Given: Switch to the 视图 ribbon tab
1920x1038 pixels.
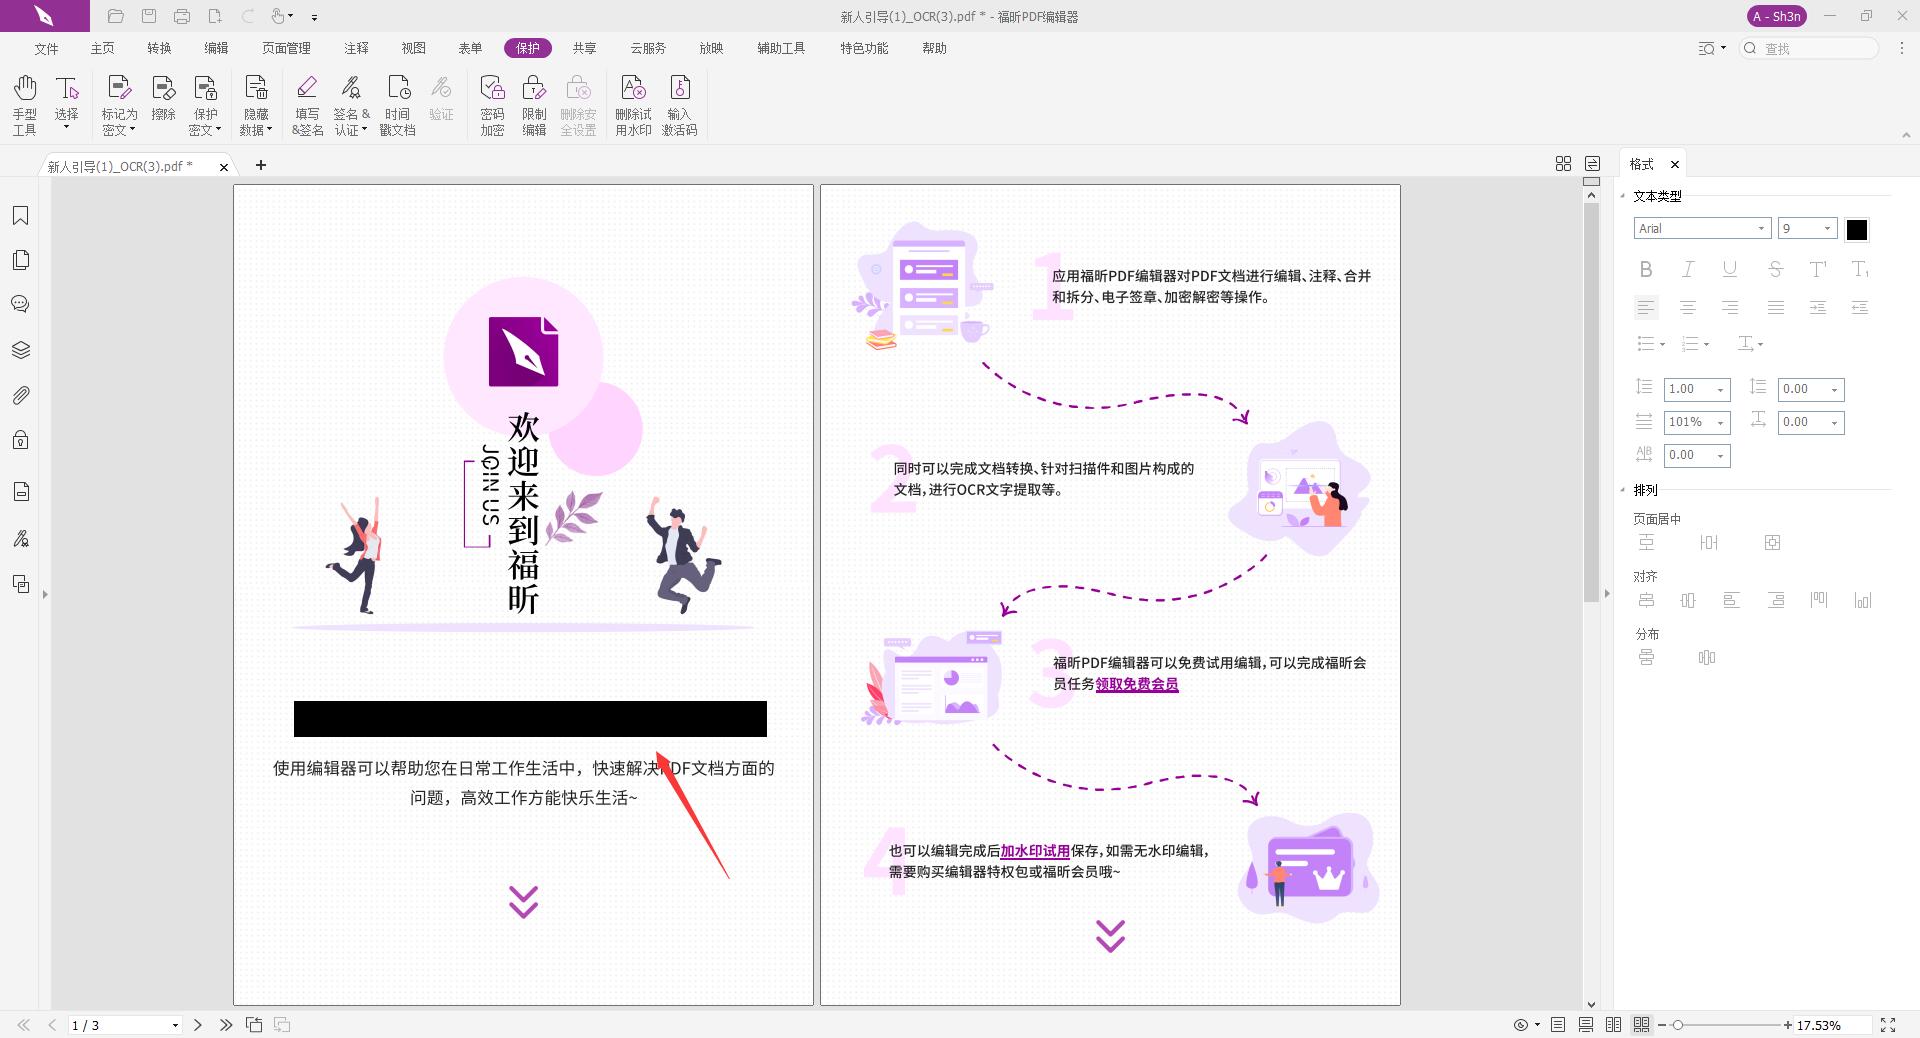Looking at the screenshot, I should [413, 47].
